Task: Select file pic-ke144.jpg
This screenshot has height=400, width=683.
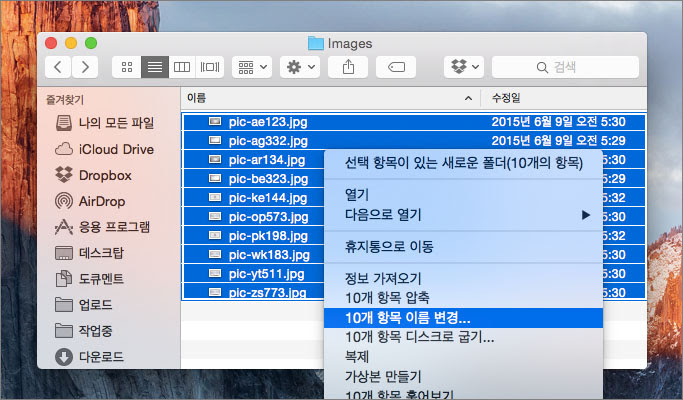Action: (268, 198)
